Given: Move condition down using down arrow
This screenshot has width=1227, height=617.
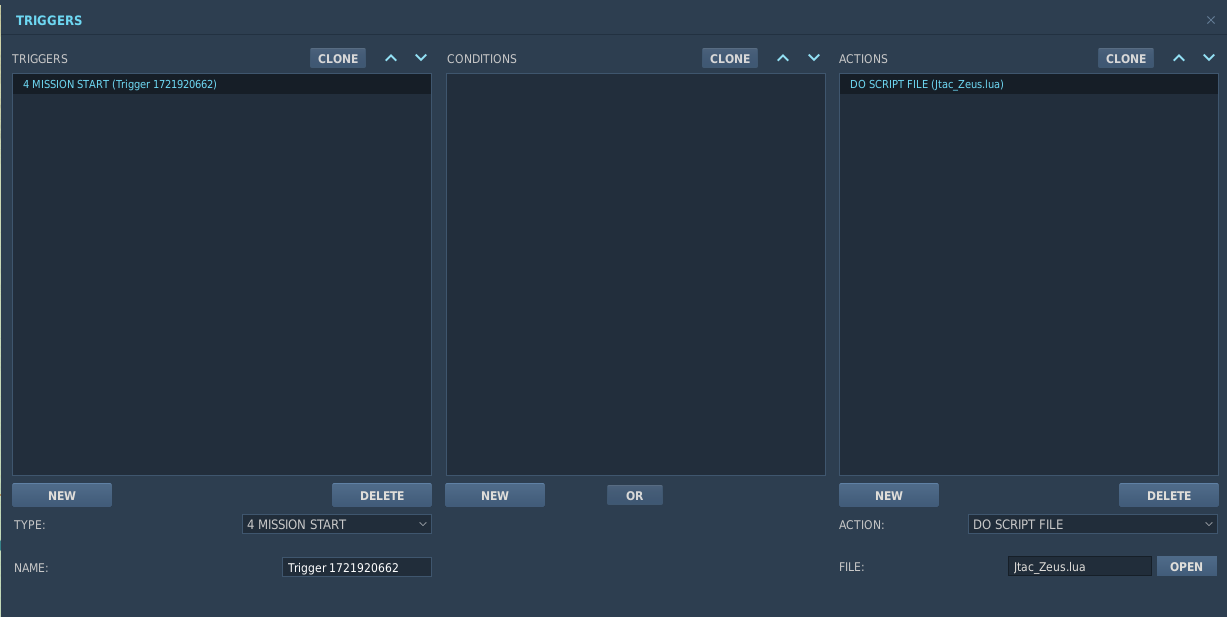Looking at the screenshot, I should pos(814,58).
